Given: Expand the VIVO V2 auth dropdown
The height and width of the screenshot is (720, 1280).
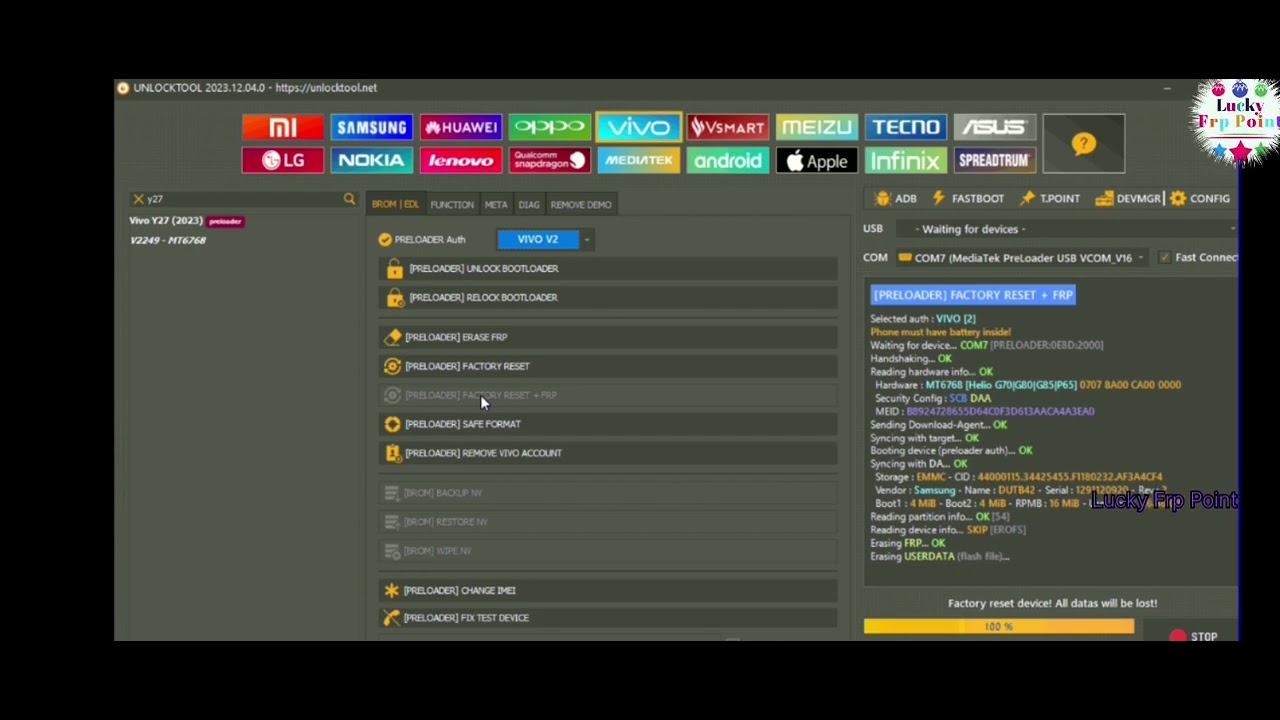Looking at the screenshot, I should coord(587,239).
